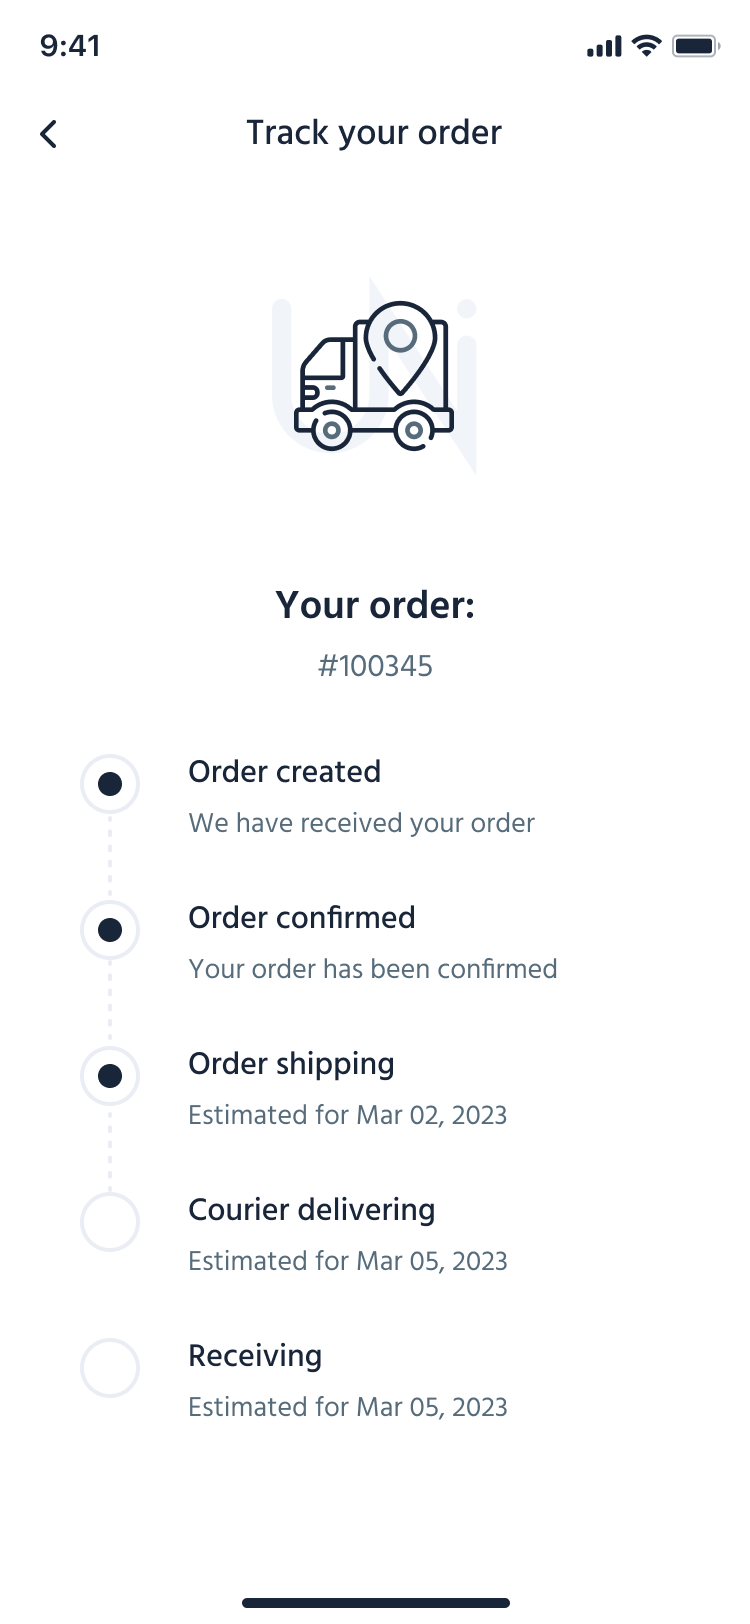The width and height of the screenshot is (750, 1624).
Task: Tap the delivery truck illustration
Action: click(374, 376)
